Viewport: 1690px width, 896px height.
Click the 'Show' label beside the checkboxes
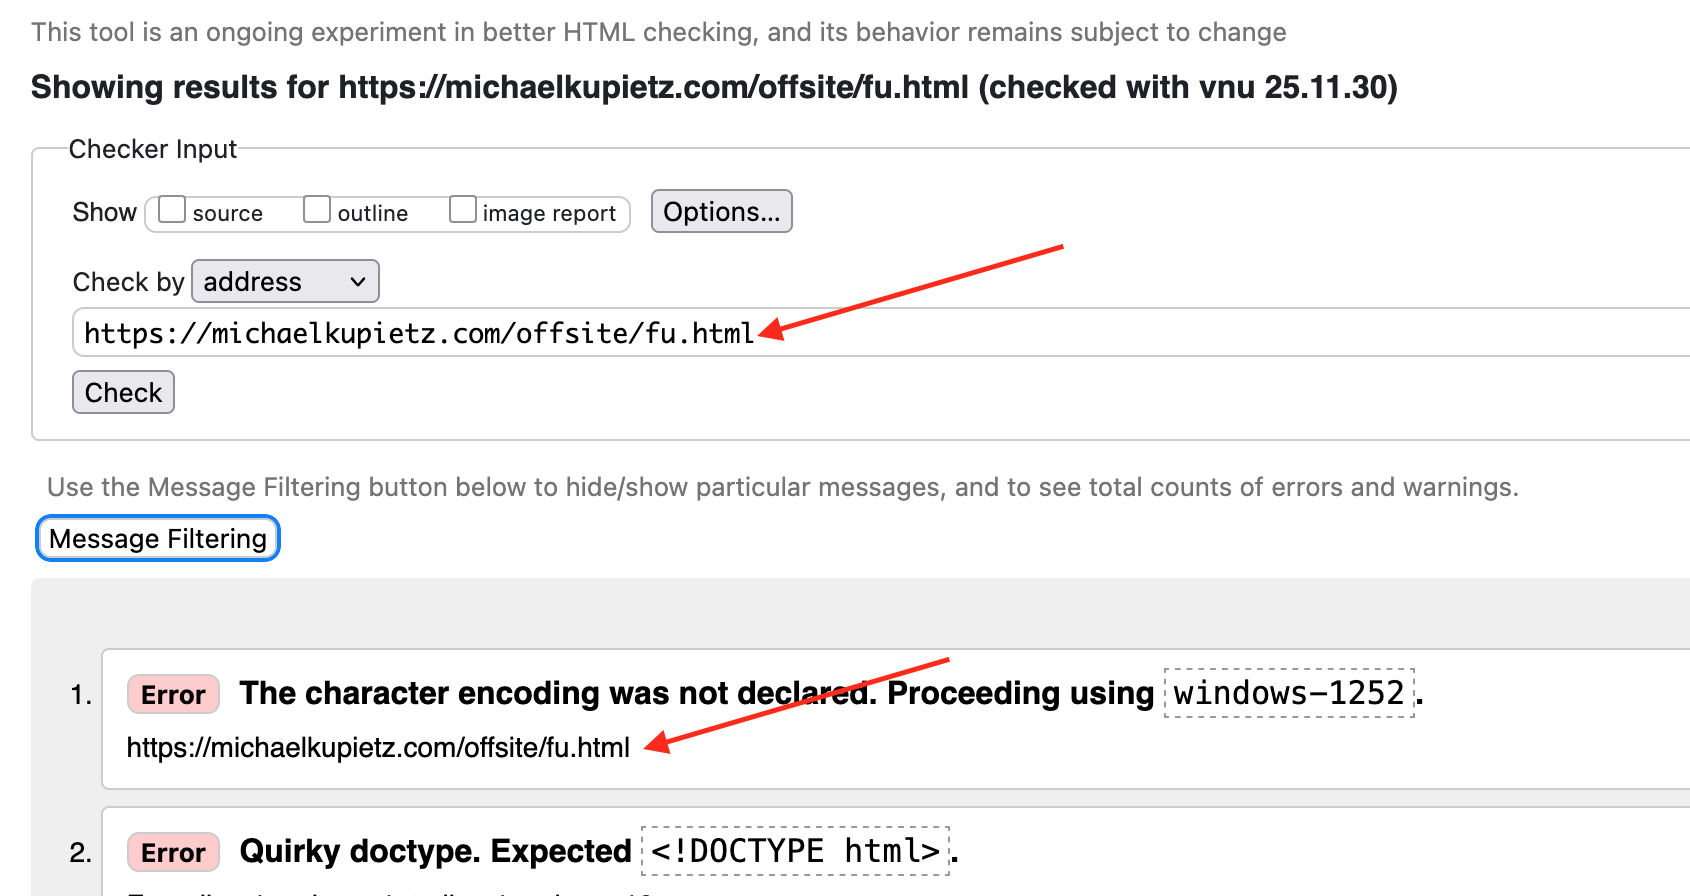104,212
